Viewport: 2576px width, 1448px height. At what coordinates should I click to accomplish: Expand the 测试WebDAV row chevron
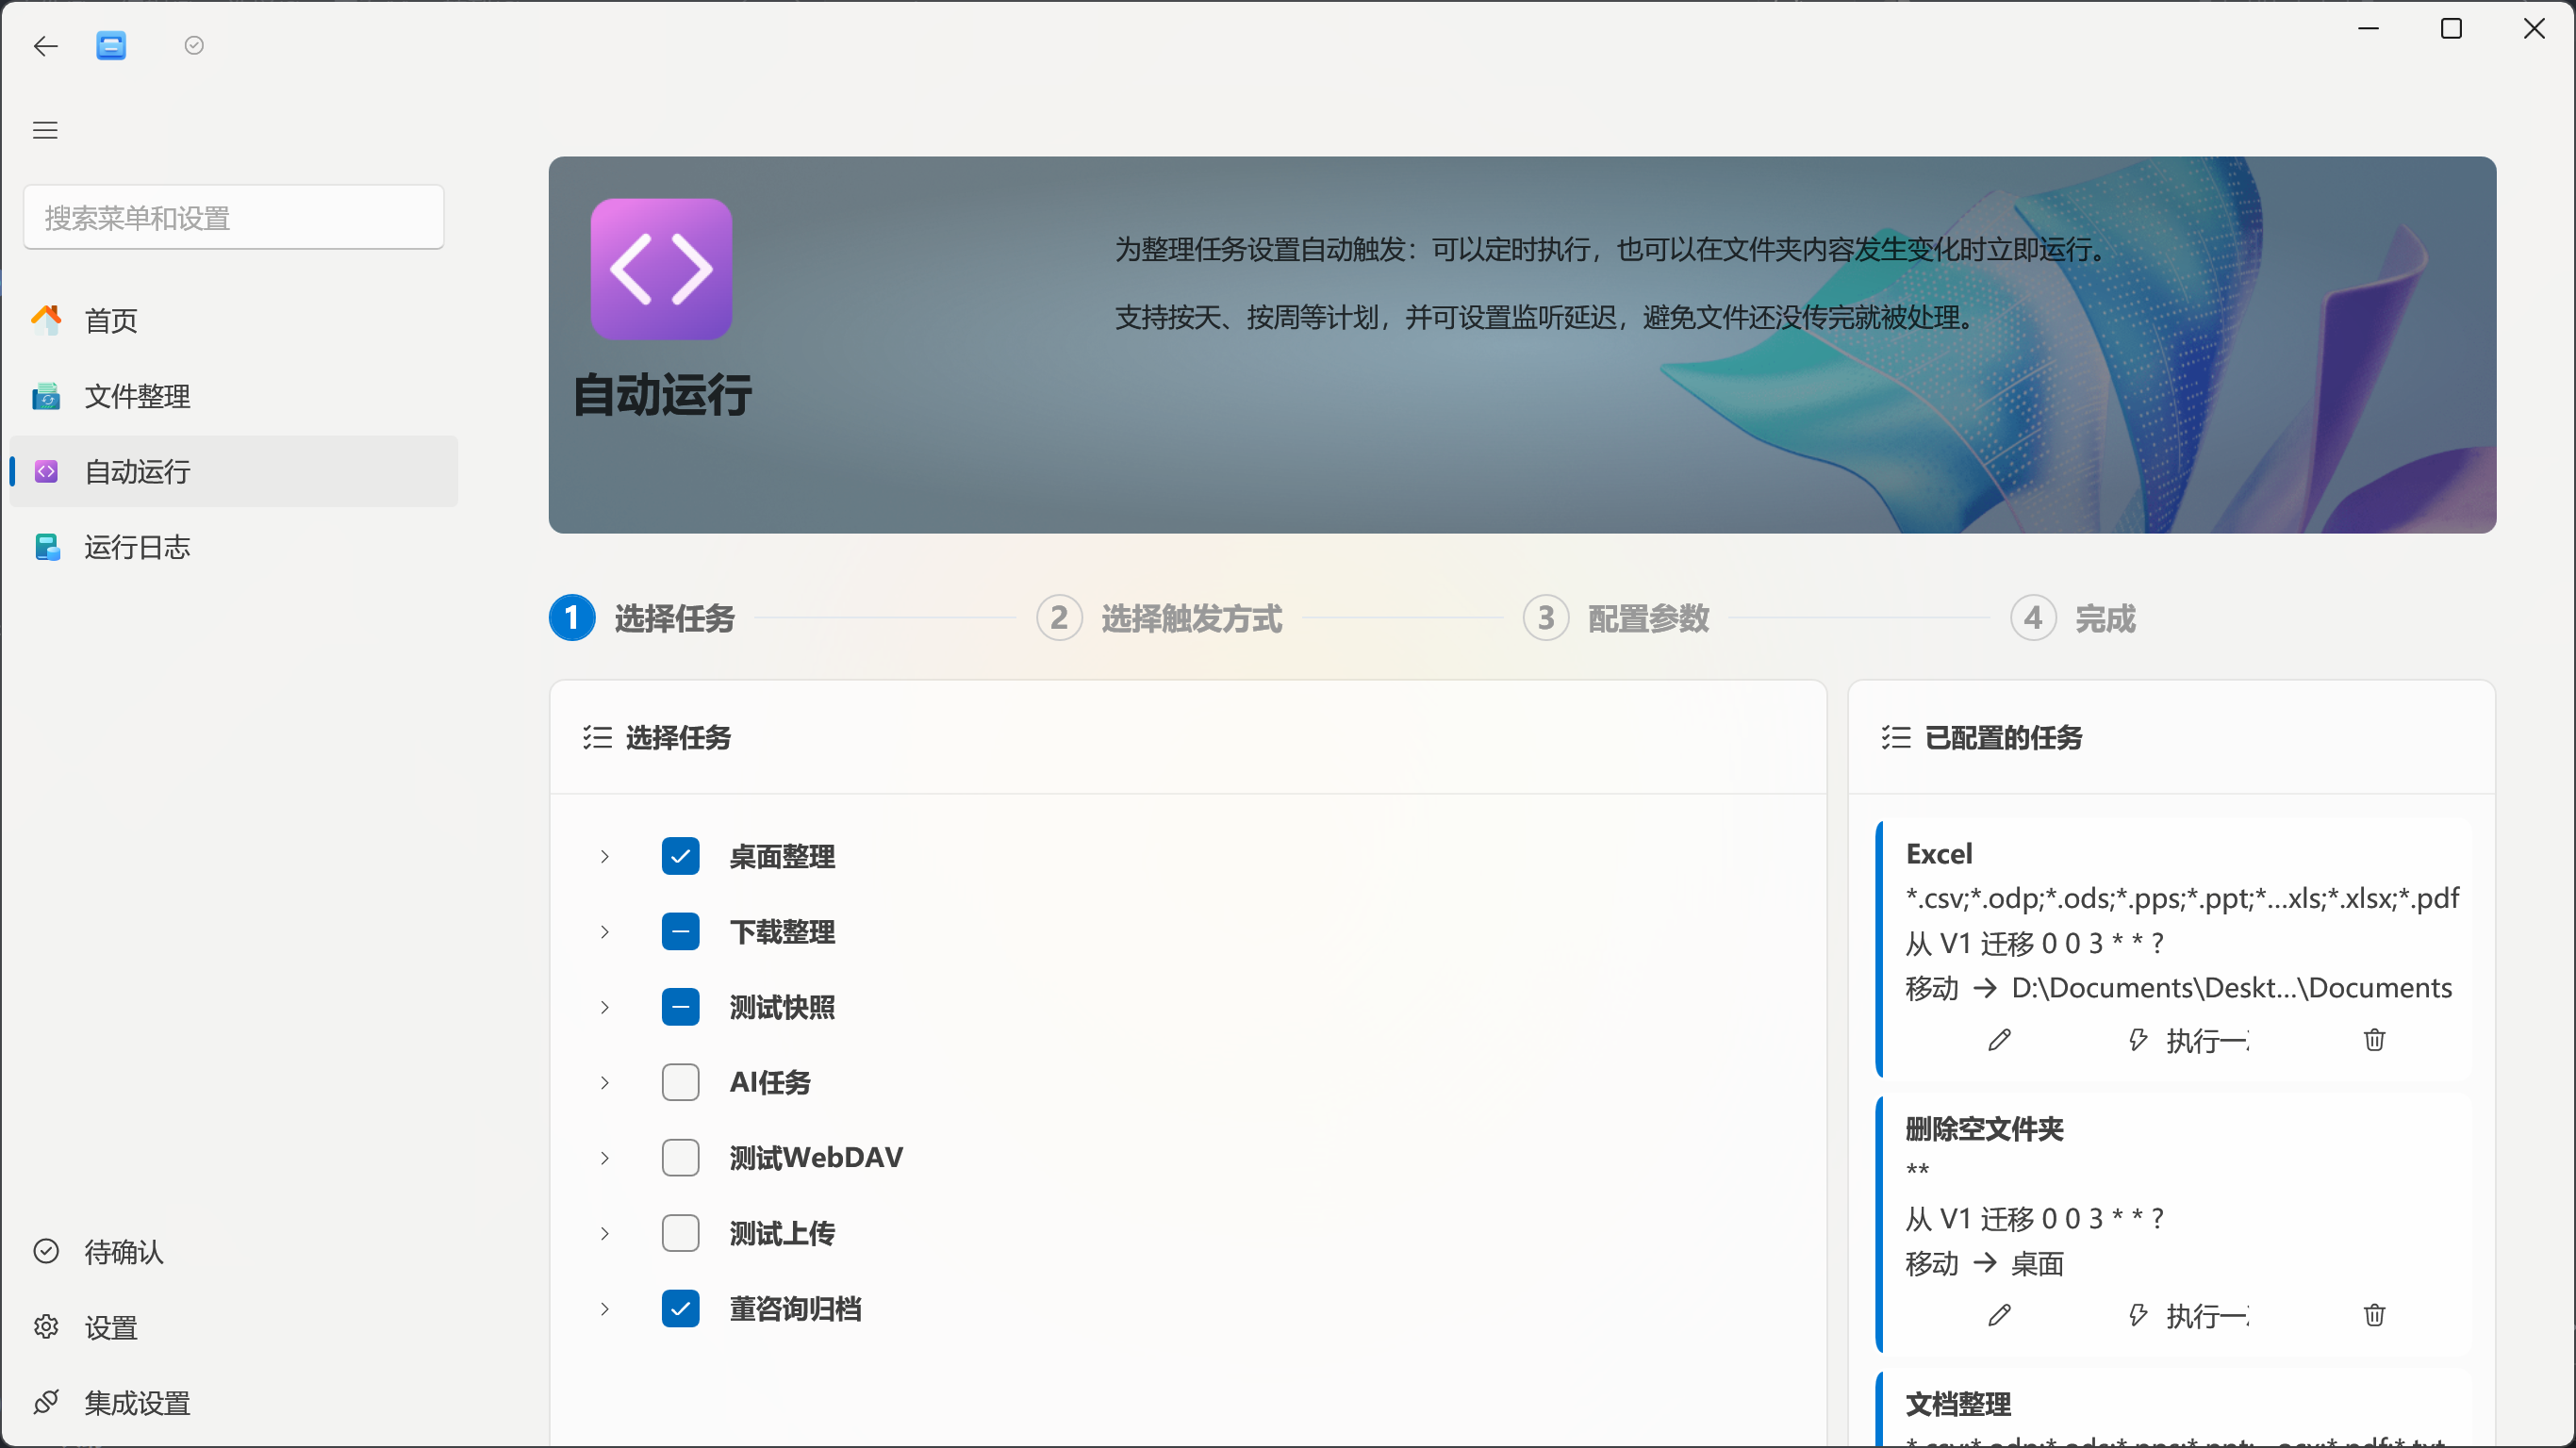point(605,1158)
